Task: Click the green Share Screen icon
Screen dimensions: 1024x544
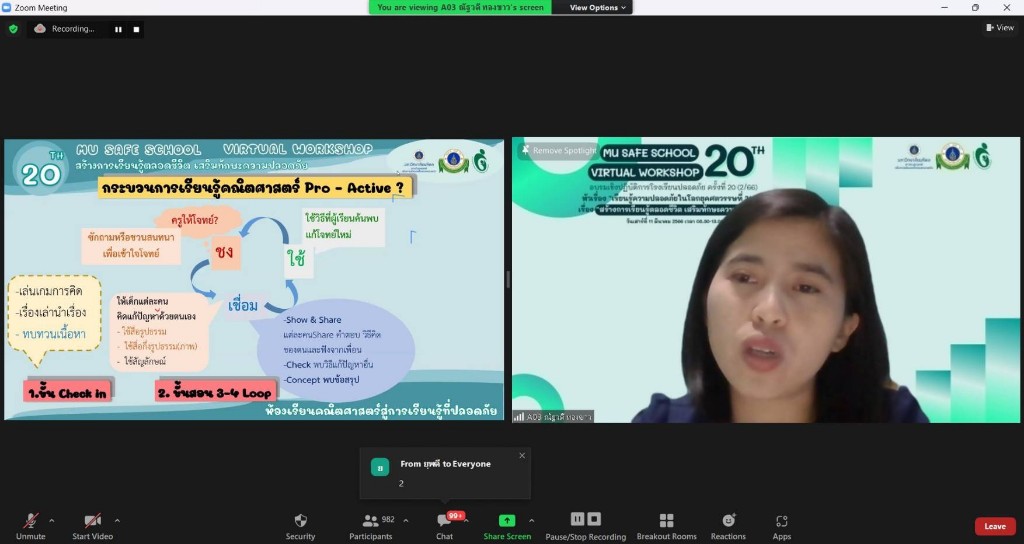Action: pos(507,520)
